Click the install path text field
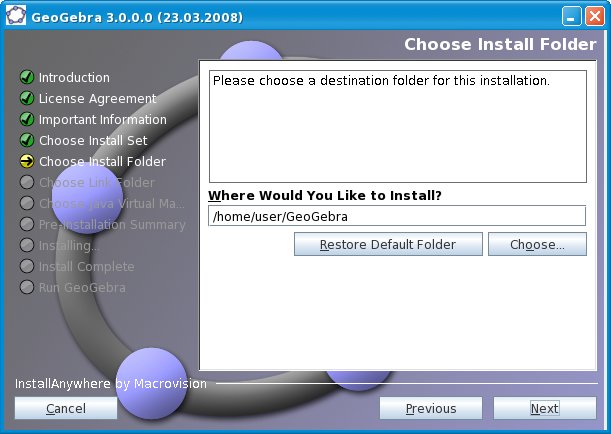Viewport: 611px width, 434px height. [396, 216]
